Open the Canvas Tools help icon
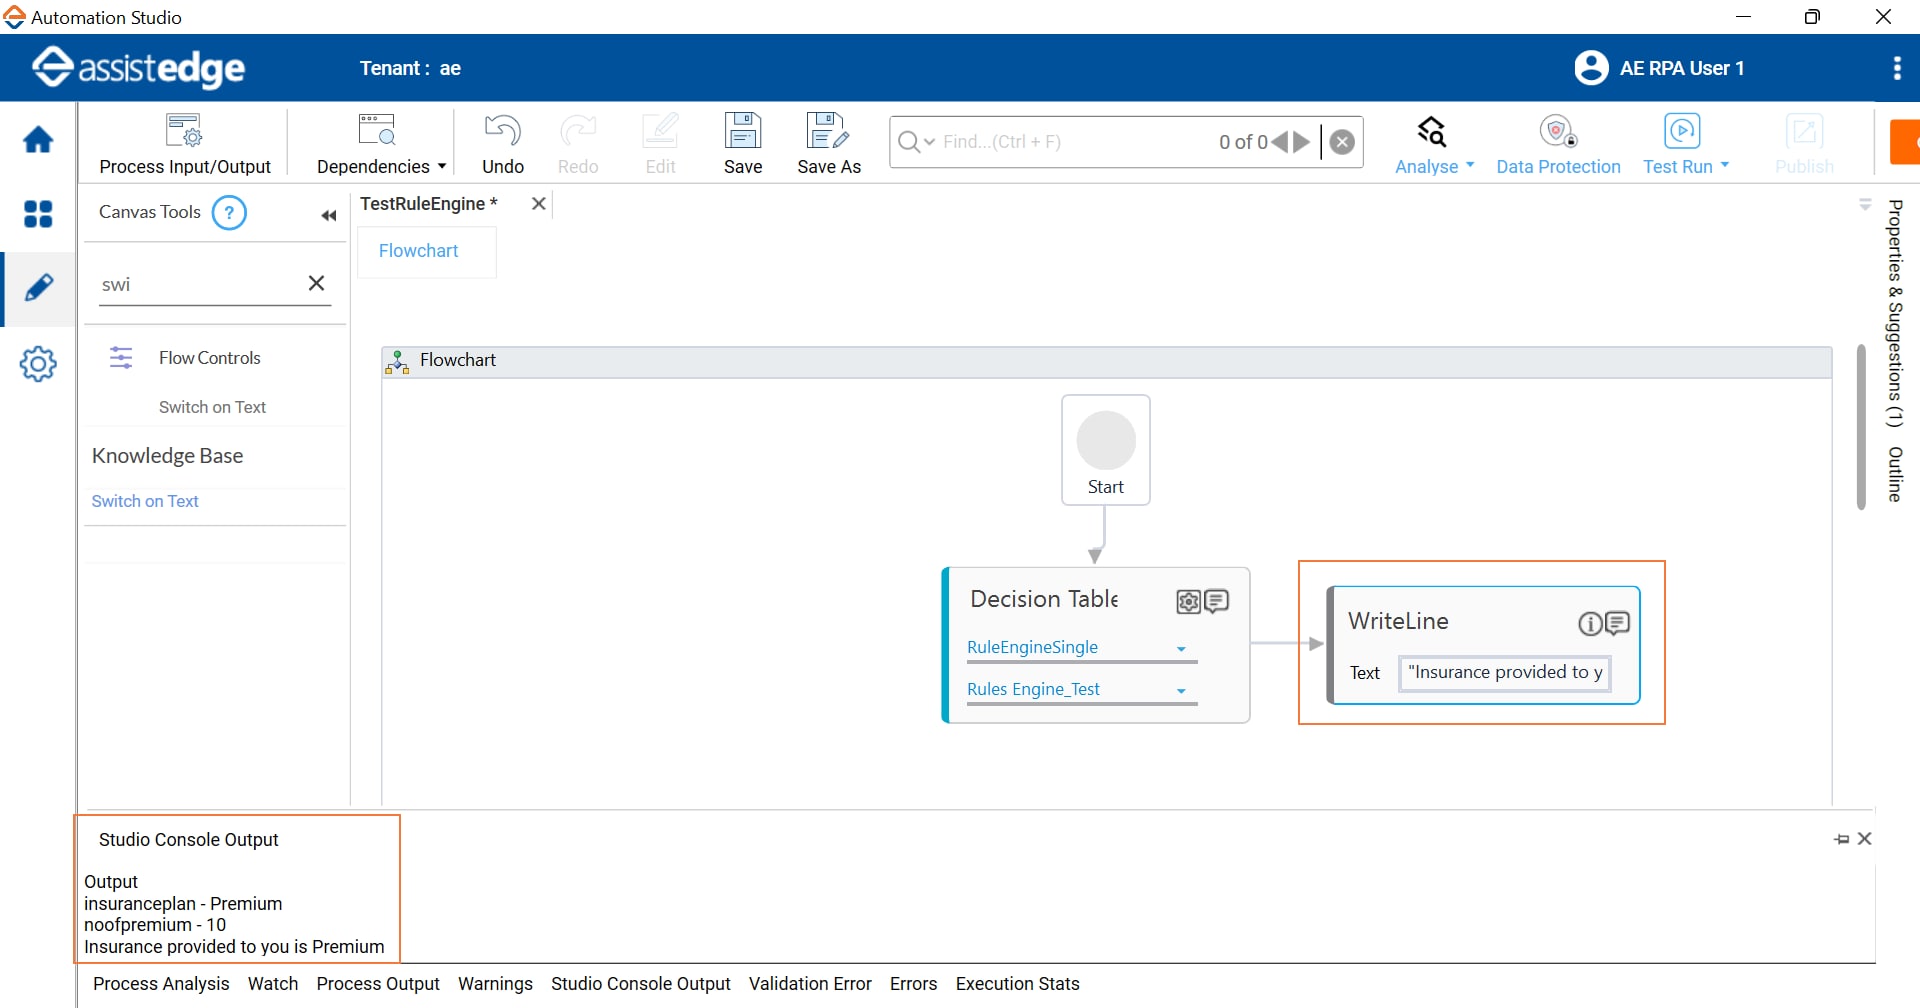The width and height of the screenshot is (1920, 1008). (x=229, y=213)
